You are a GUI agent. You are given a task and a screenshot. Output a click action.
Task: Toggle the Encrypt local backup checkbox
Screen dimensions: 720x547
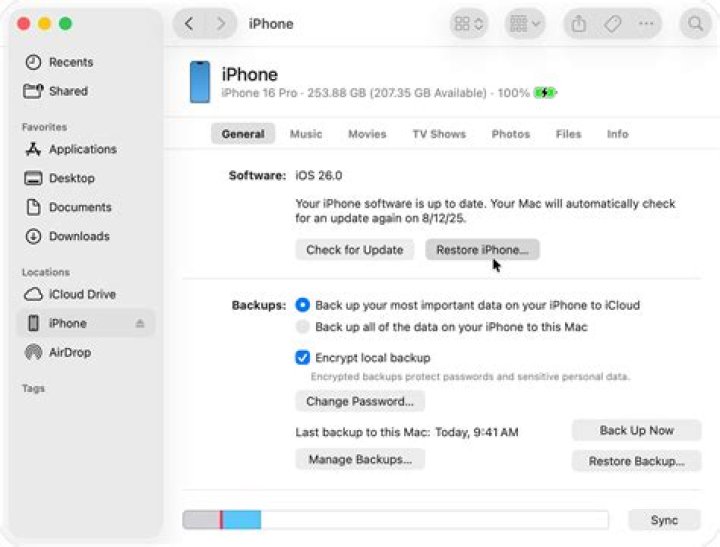point(303,357)
